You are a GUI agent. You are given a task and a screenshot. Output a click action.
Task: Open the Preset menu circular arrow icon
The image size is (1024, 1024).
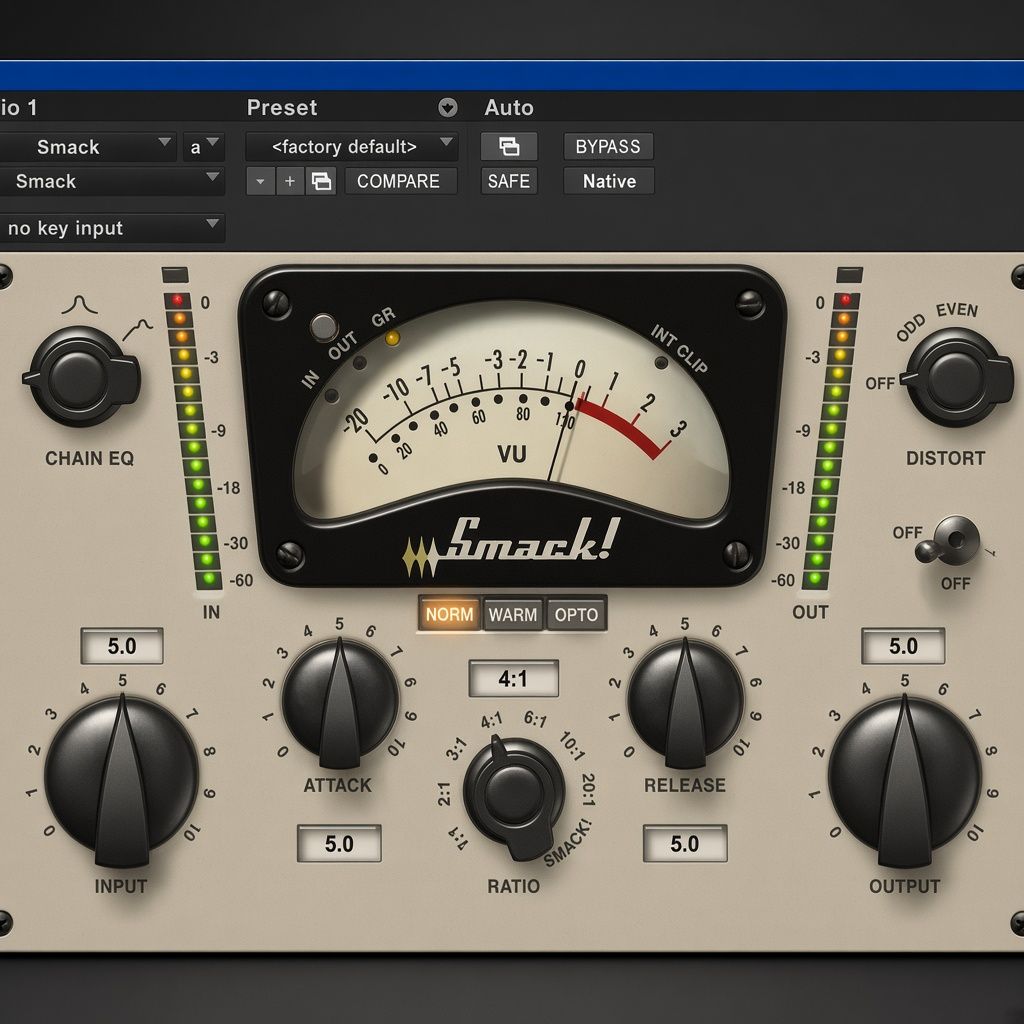pos(448,108)
